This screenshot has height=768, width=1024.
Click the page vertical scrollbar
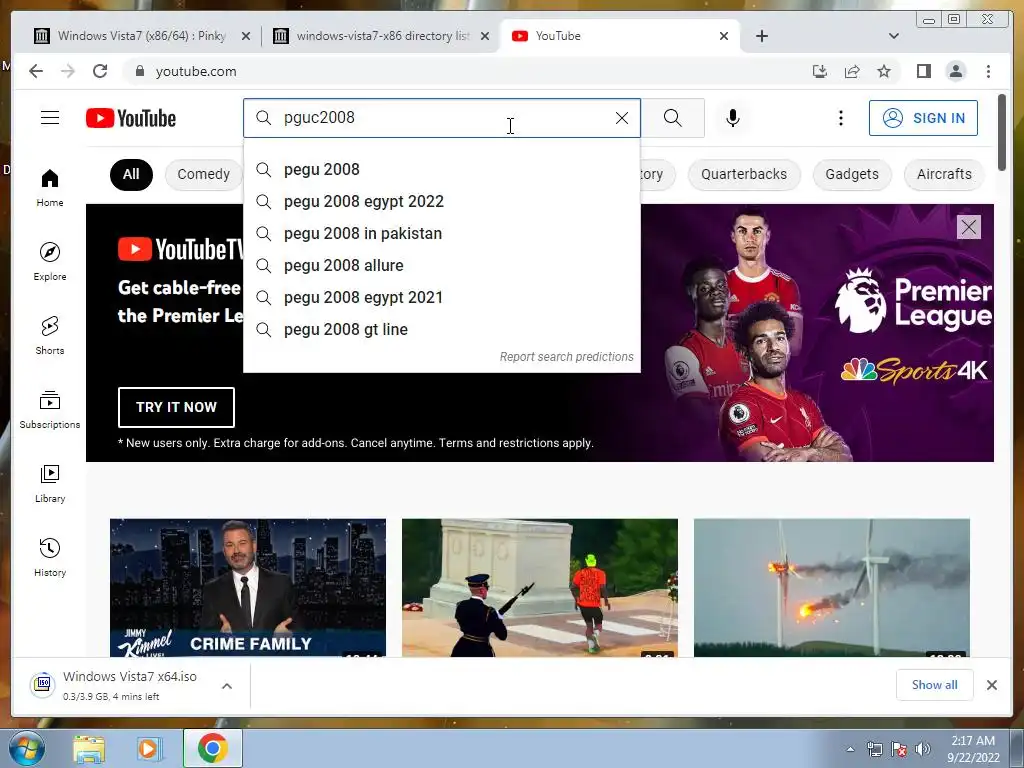[1002, 133]
